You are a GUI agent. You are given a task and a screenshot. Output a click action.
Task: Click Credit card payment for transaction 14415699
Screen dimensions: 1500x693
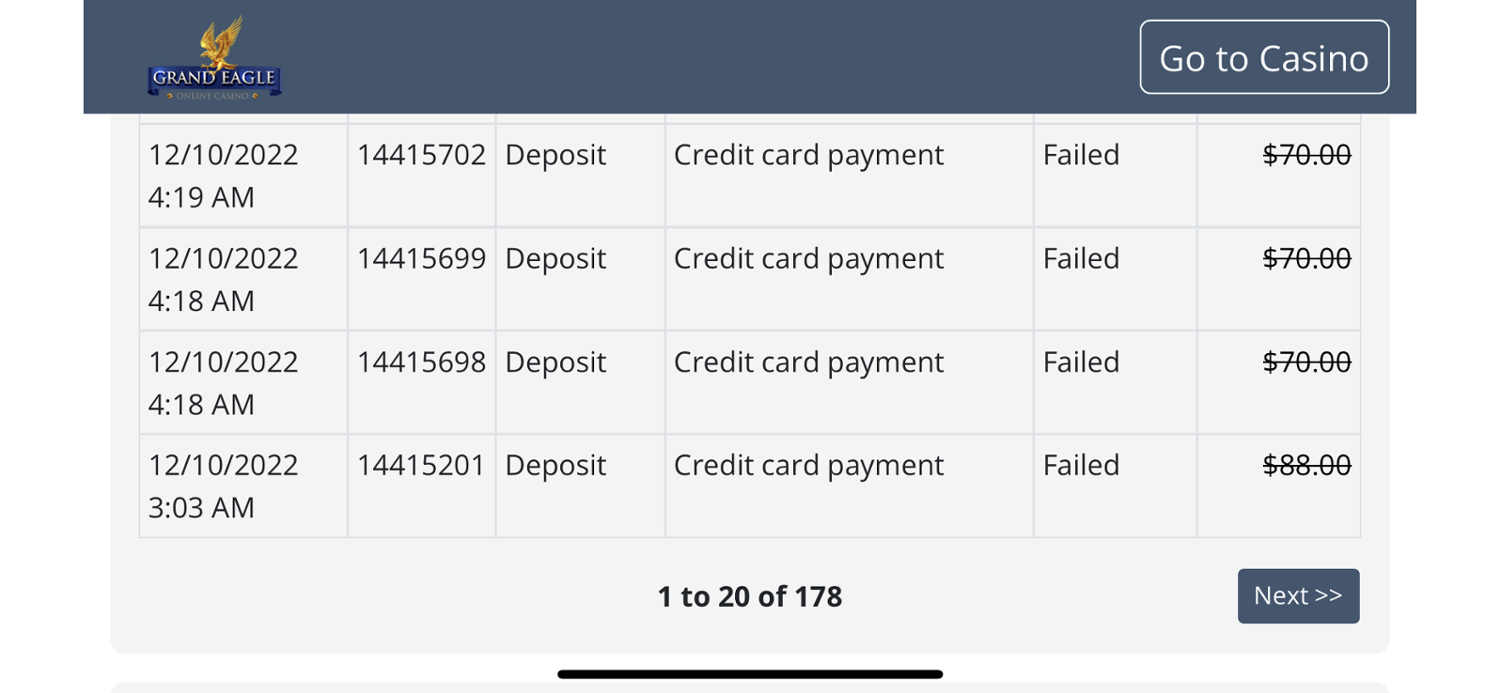tap(808, 259)
